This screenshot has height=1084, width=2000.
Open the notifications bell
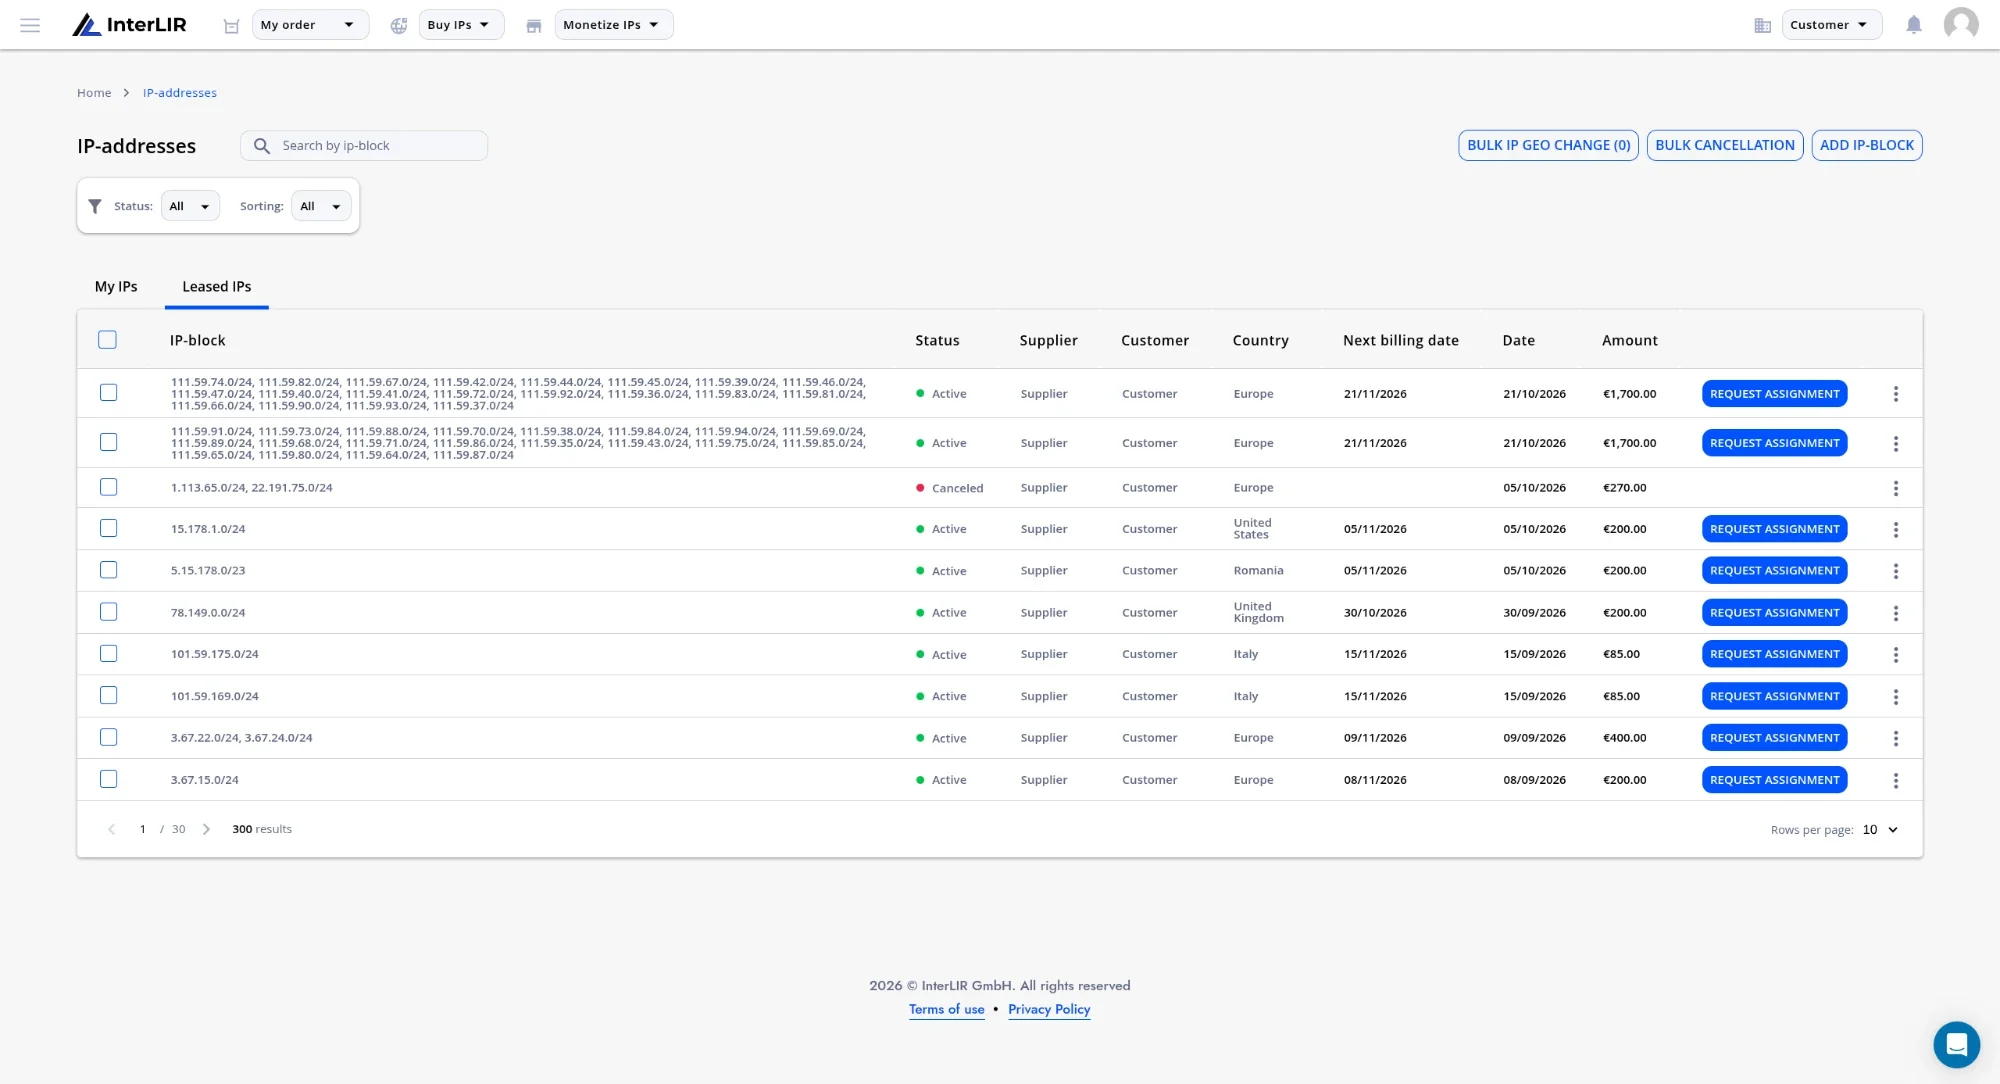click(x=1913, y=25)
